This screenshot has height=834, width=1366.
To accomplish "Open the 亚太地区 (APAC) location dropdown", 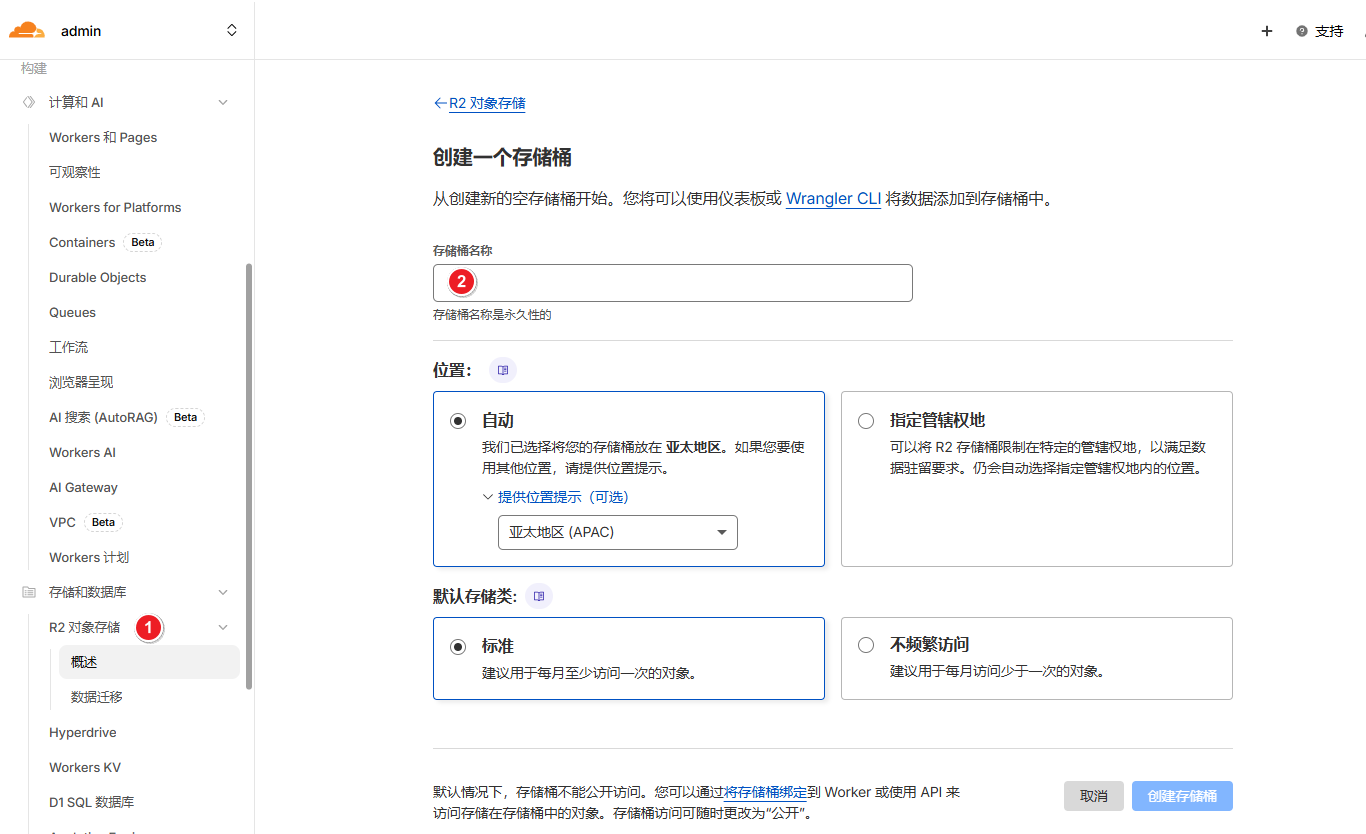I will [x=617, y=532].
